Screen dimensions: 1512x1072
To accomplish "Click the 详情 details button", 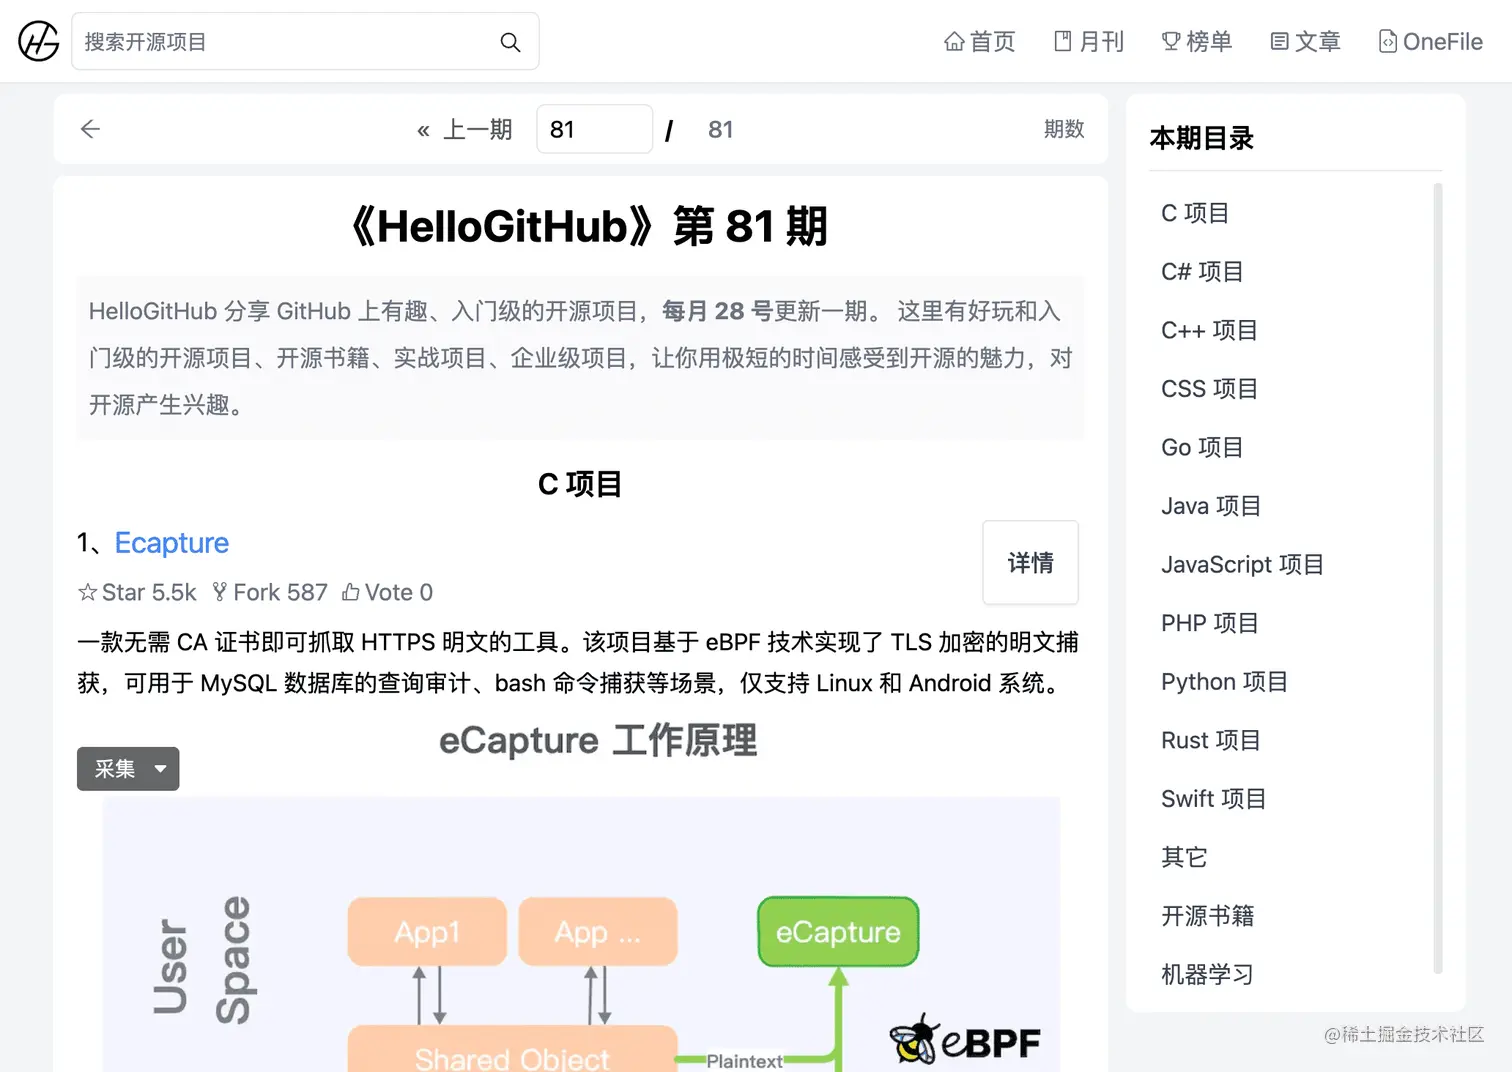I will (x=1030, y=562).
